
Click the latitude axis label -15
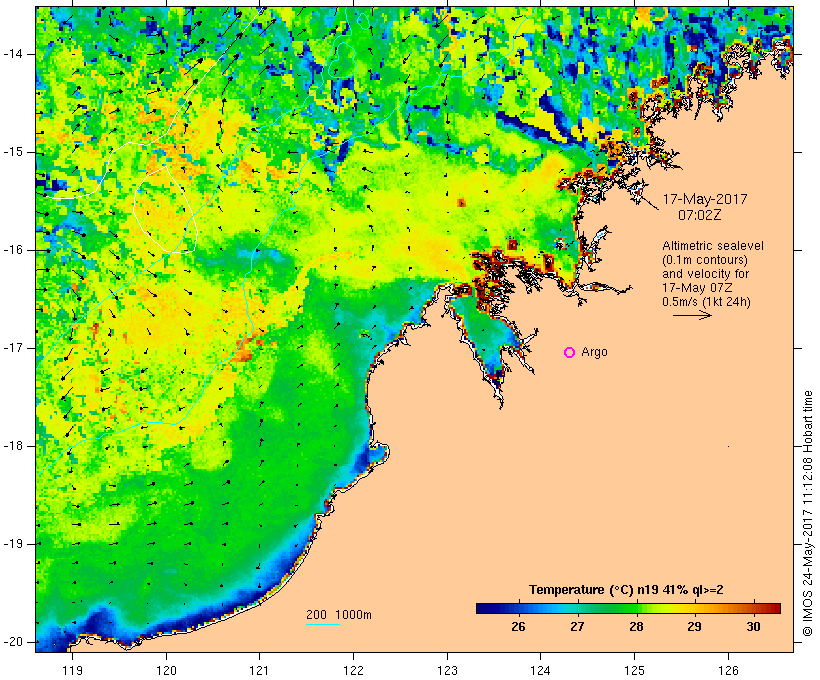coord(13,152)
